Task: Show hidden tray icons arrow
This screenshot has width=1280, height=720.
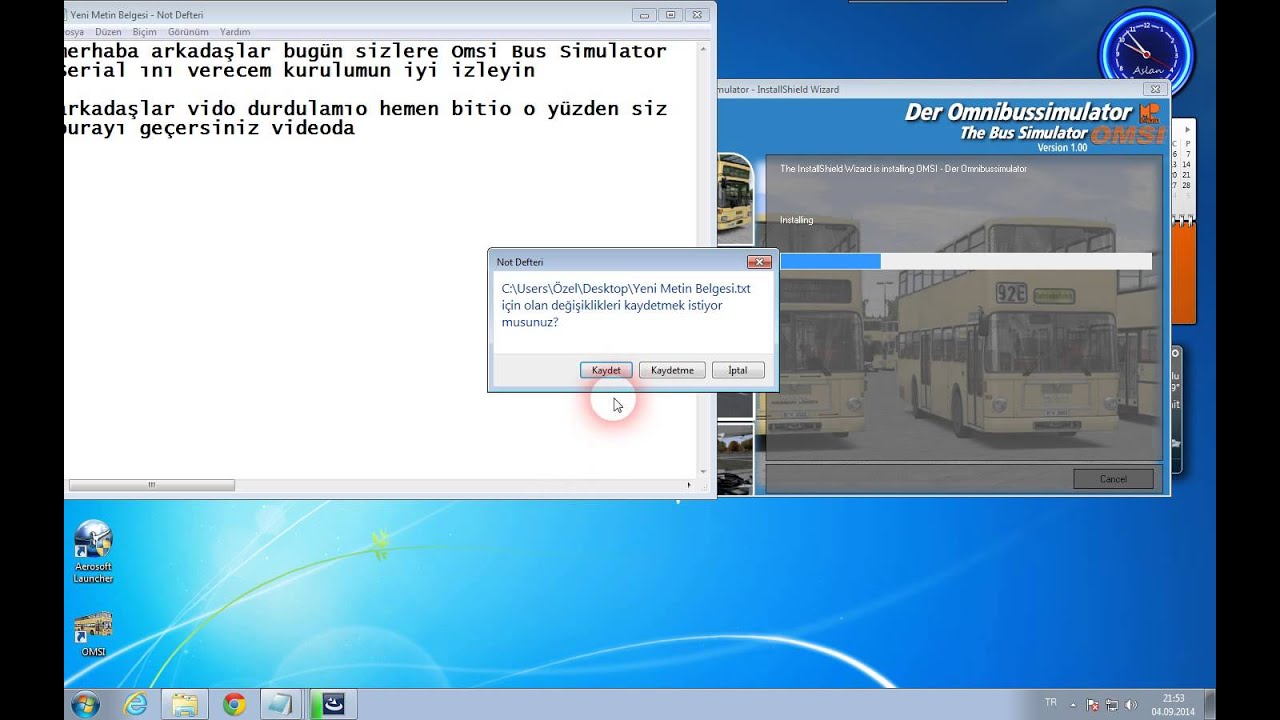Action: pos(1075,704)
